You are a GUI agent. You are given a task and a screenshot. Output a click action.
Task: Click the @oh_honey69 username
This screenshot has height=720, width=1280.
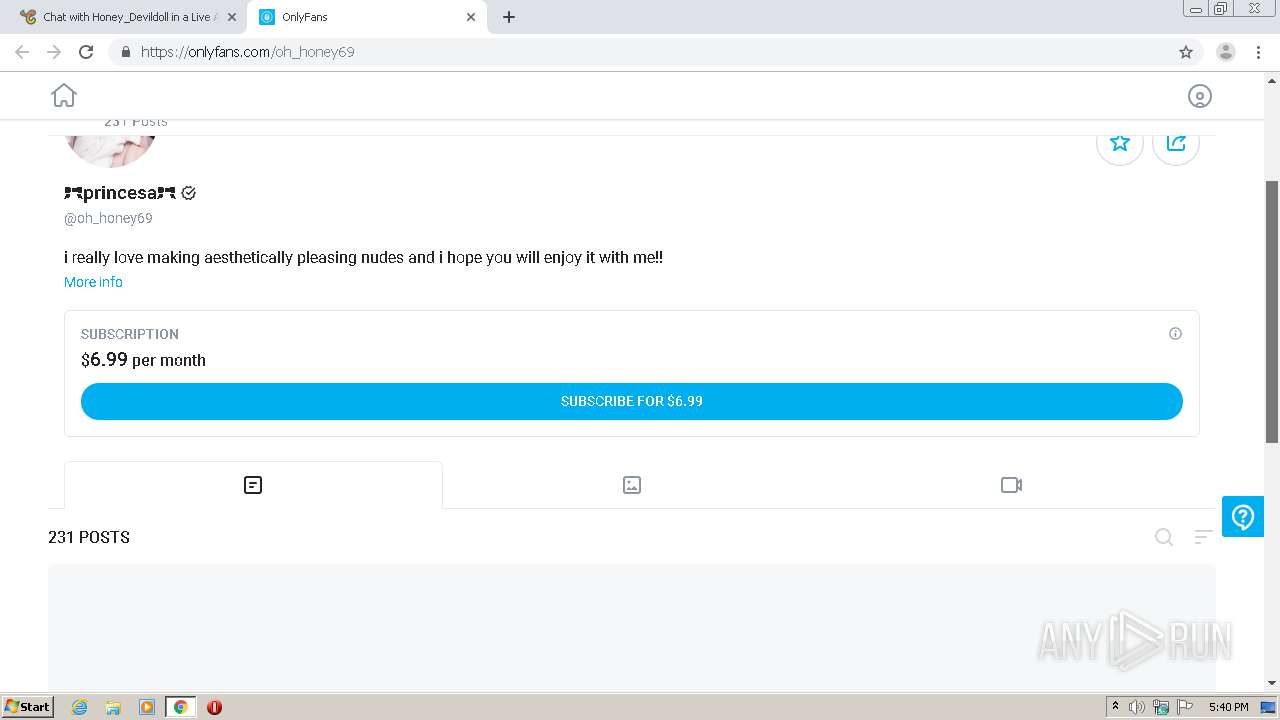coord(108,218)
